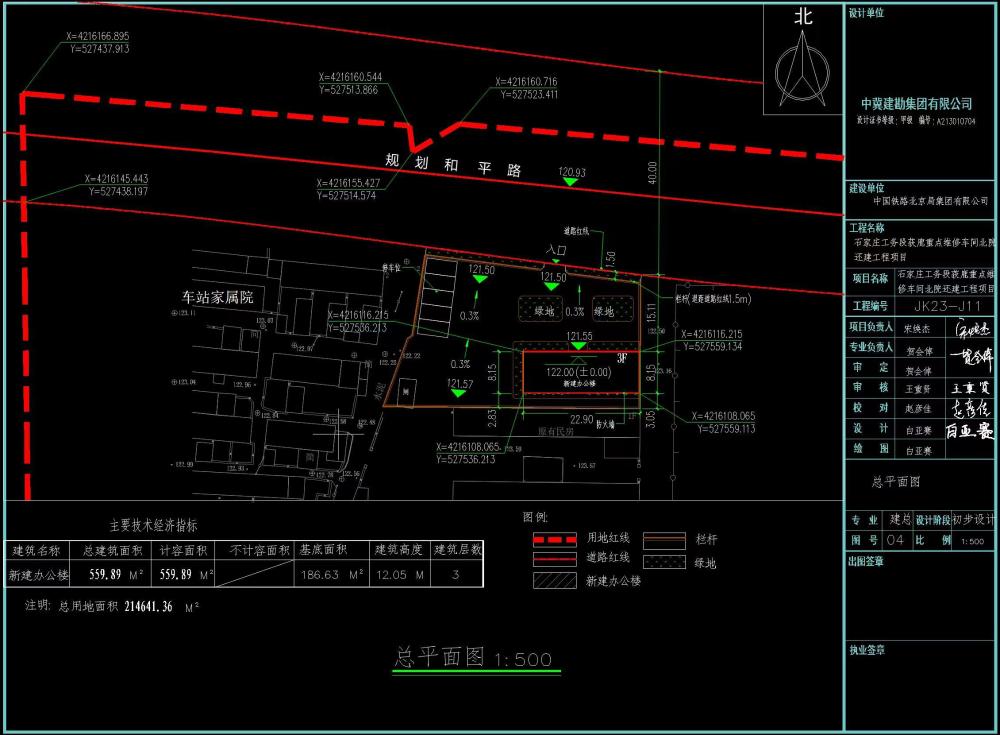Screen dimensions: 1000x735
Task: Click the 总平面图 1:500 drawing title
Action: point(475,658)
